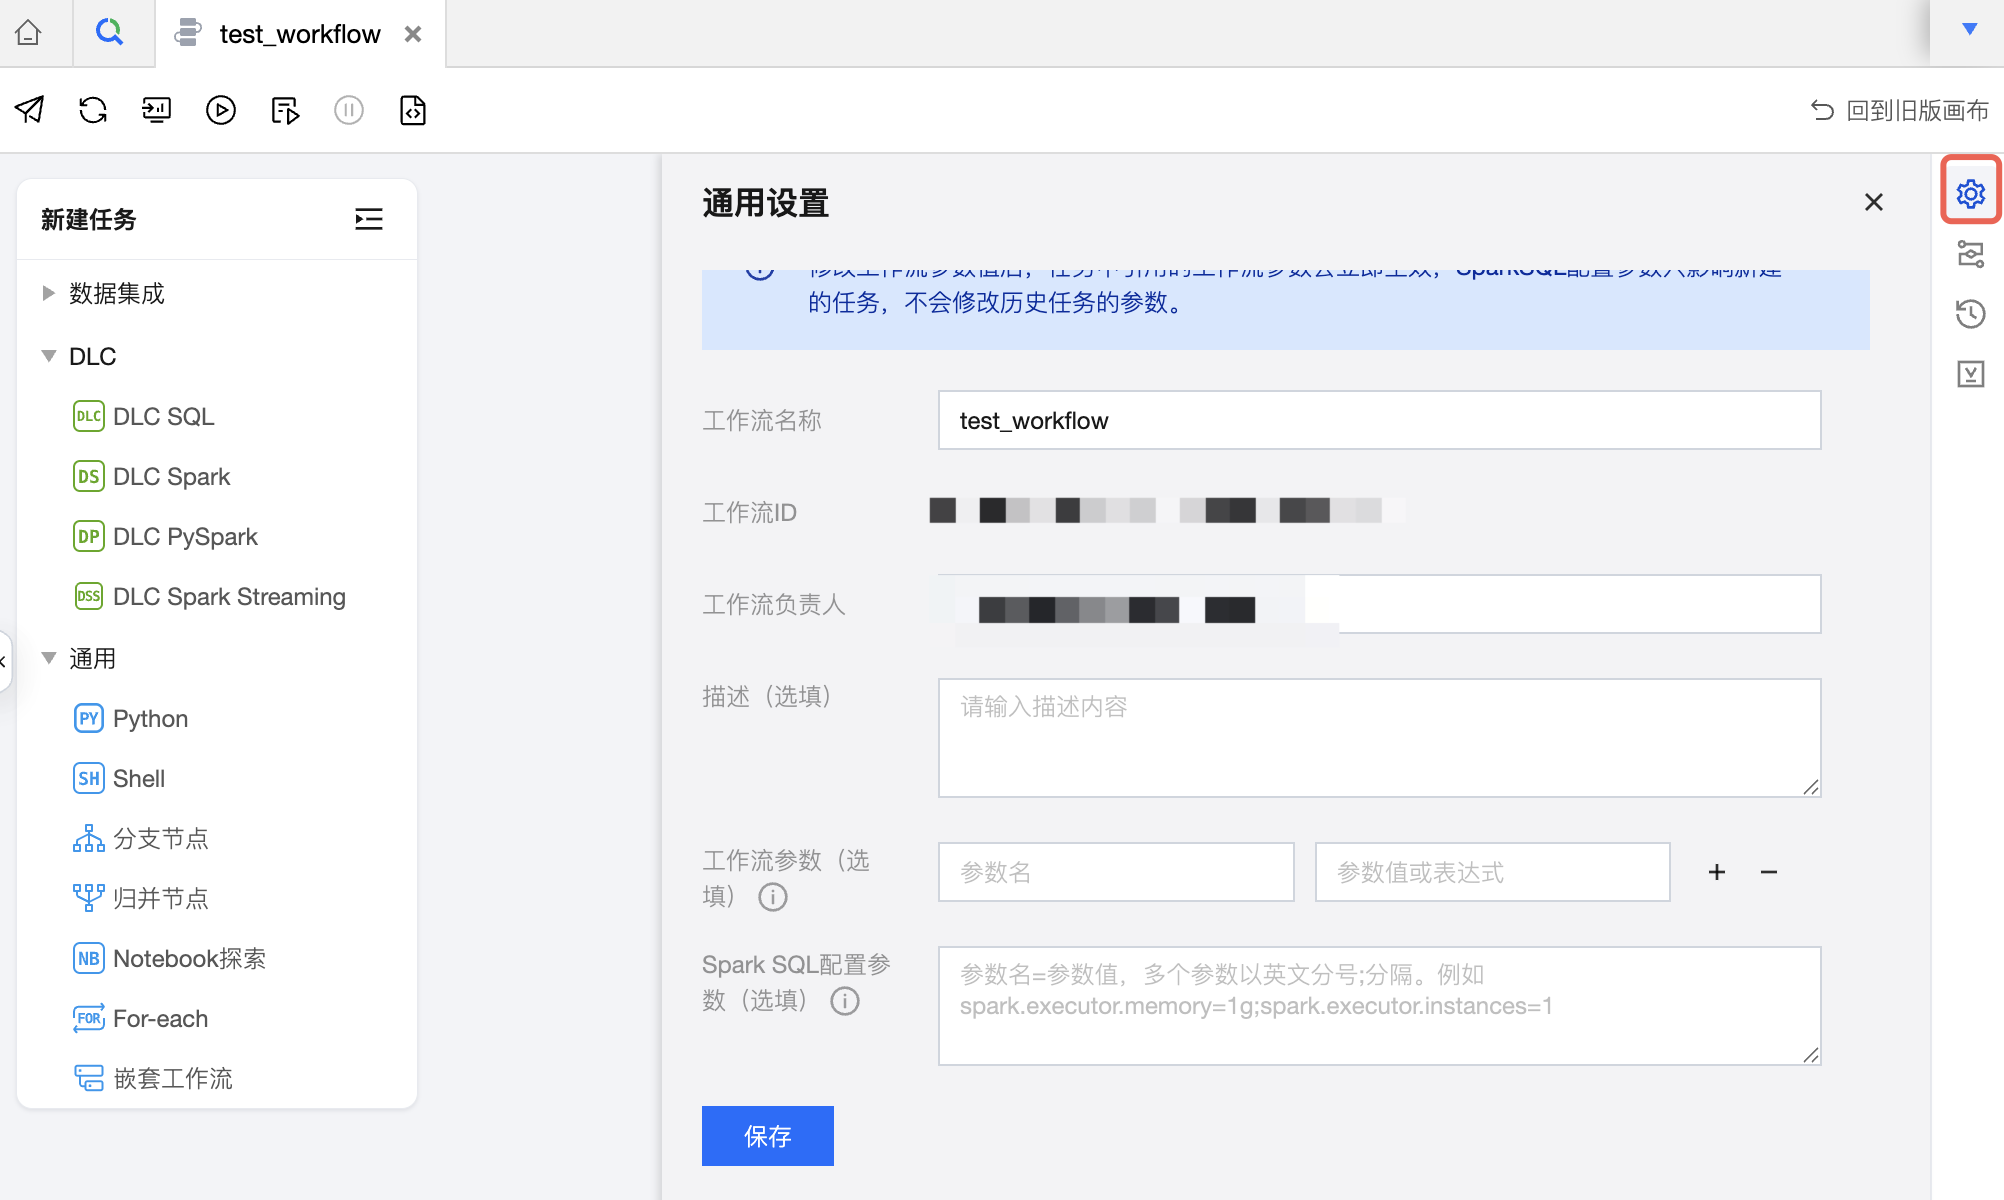
Task: Add a workflow parameter with plus button
Action: [1716, 872]
